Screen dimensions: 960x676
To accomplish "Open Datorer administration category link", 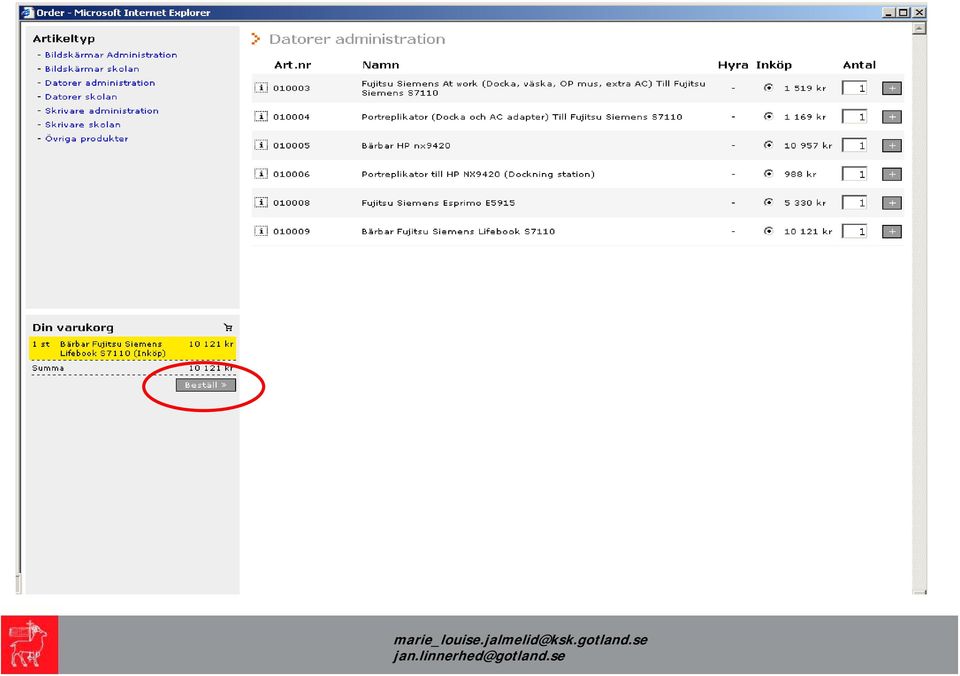I will click(x=100, y=83).
